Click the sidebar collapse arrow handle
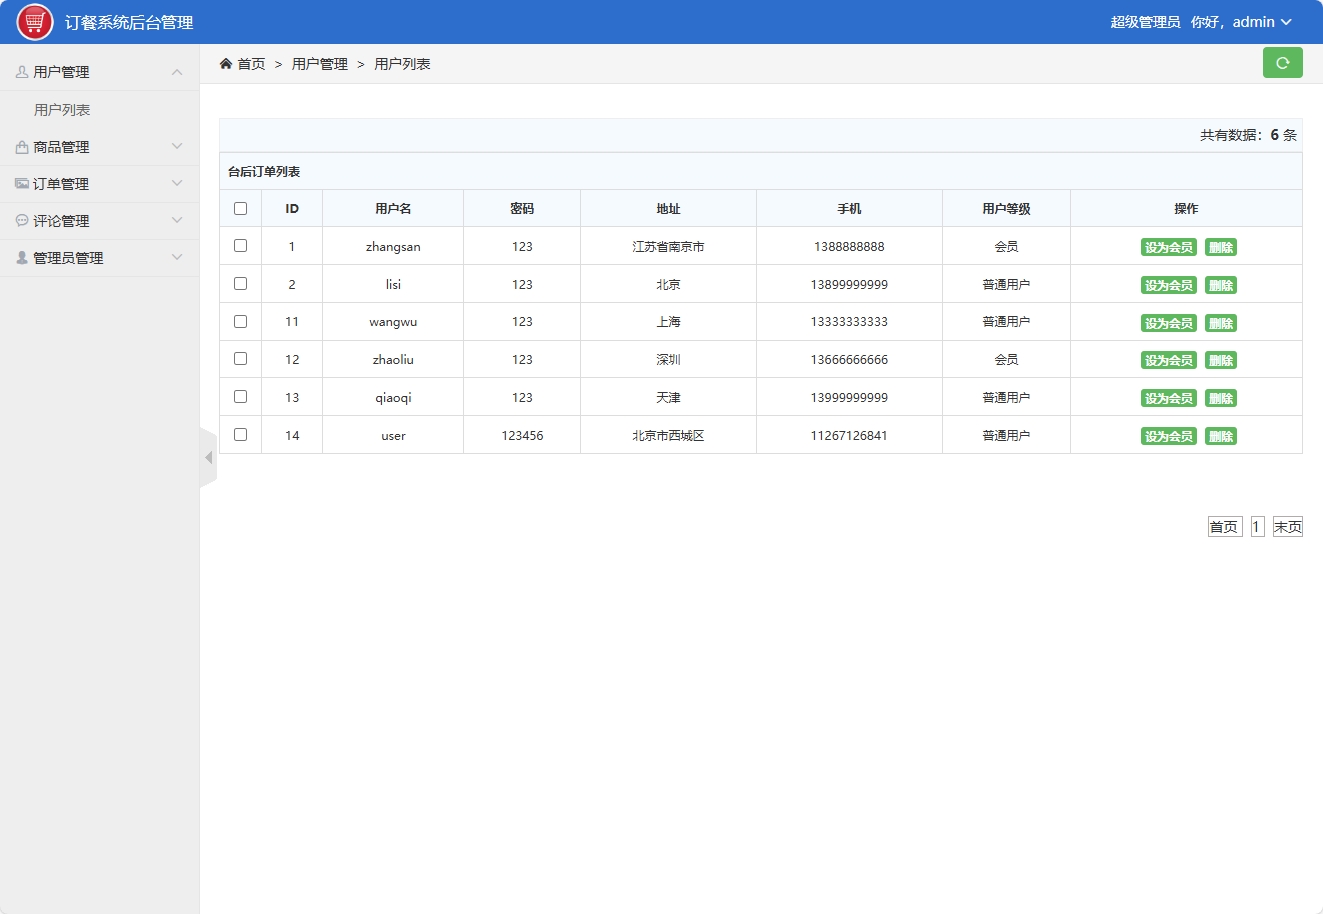Viewport: 1323px width, 914px height. 208,456
